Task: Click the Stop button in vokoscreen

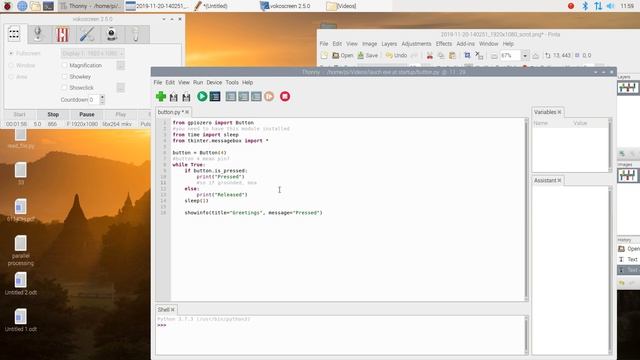Action: coord(53,114)
